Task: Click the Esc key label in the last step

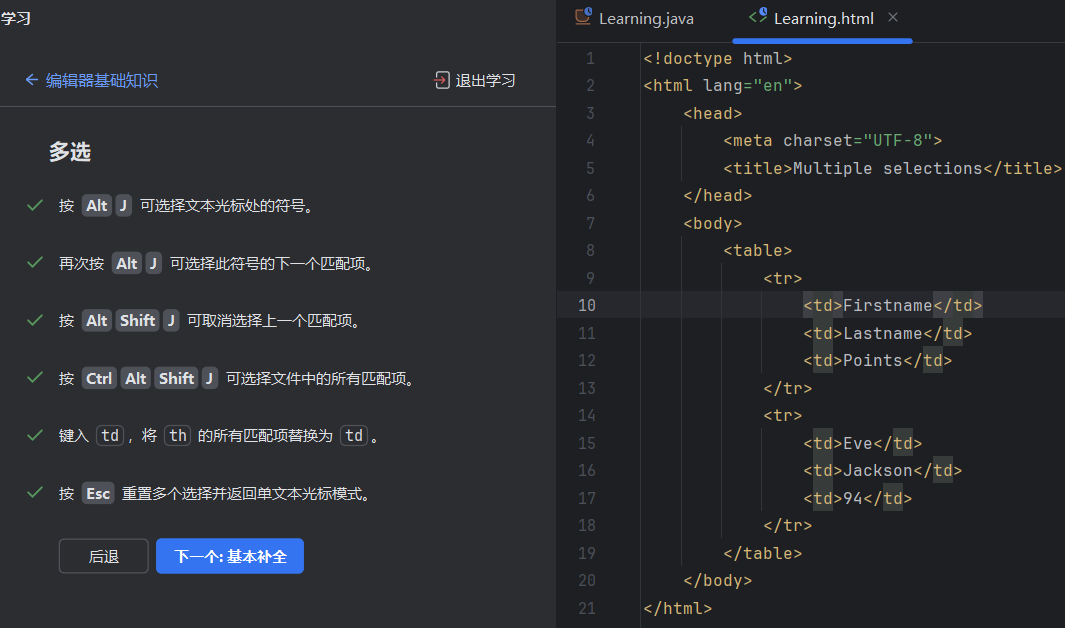Action: point(98,494)
